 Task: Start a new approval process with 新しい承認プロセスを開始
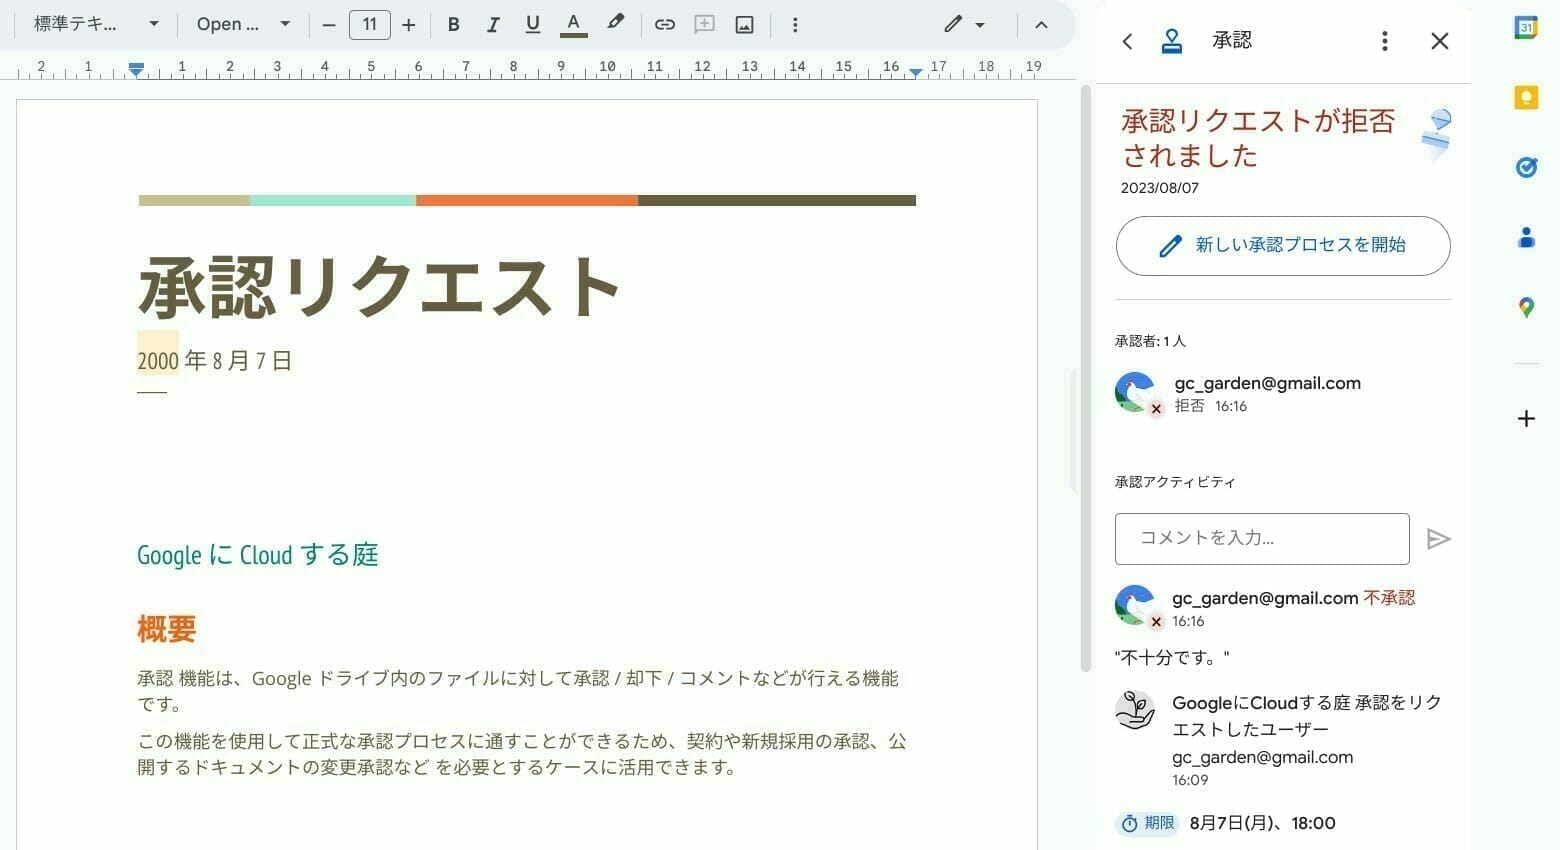pyautogui.click(x=1283, y=246)
